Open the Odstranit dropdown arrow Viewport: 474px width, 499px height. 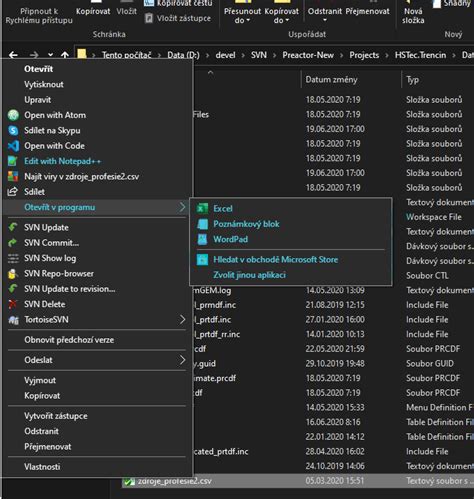[x=325, y=20]
